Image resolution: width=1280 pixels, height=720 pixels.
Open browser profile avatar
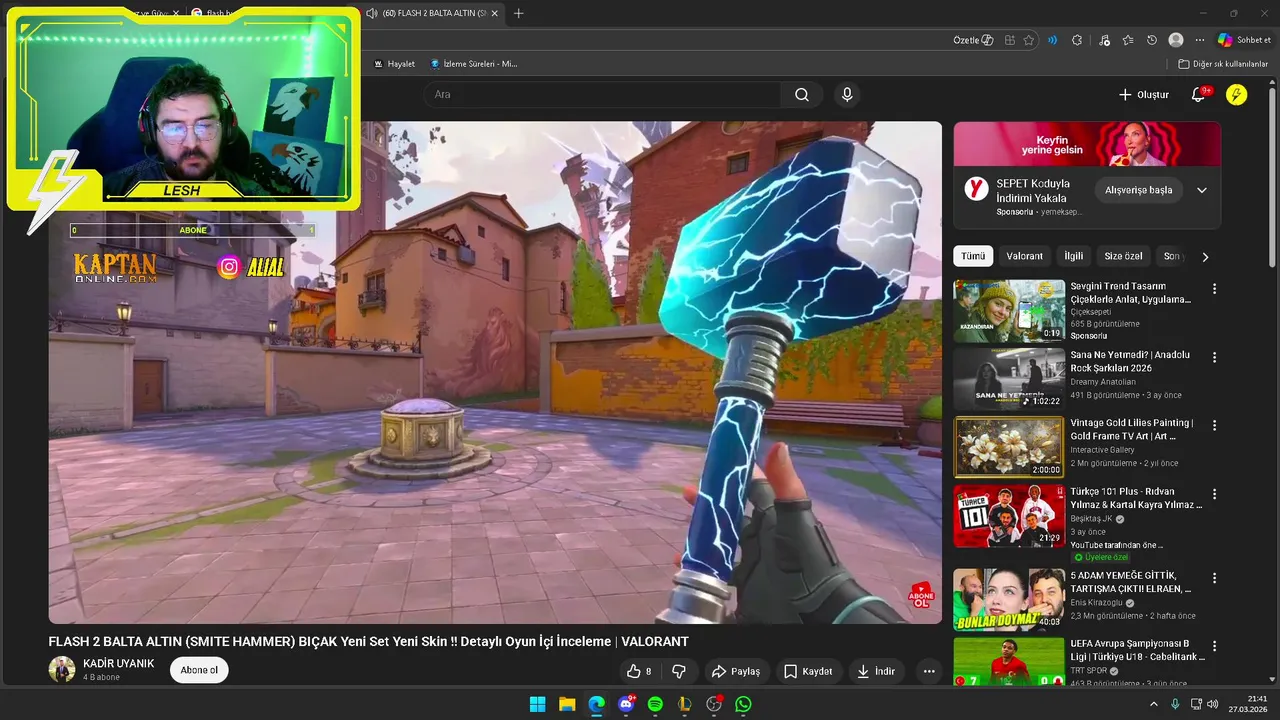[1176, 40]
